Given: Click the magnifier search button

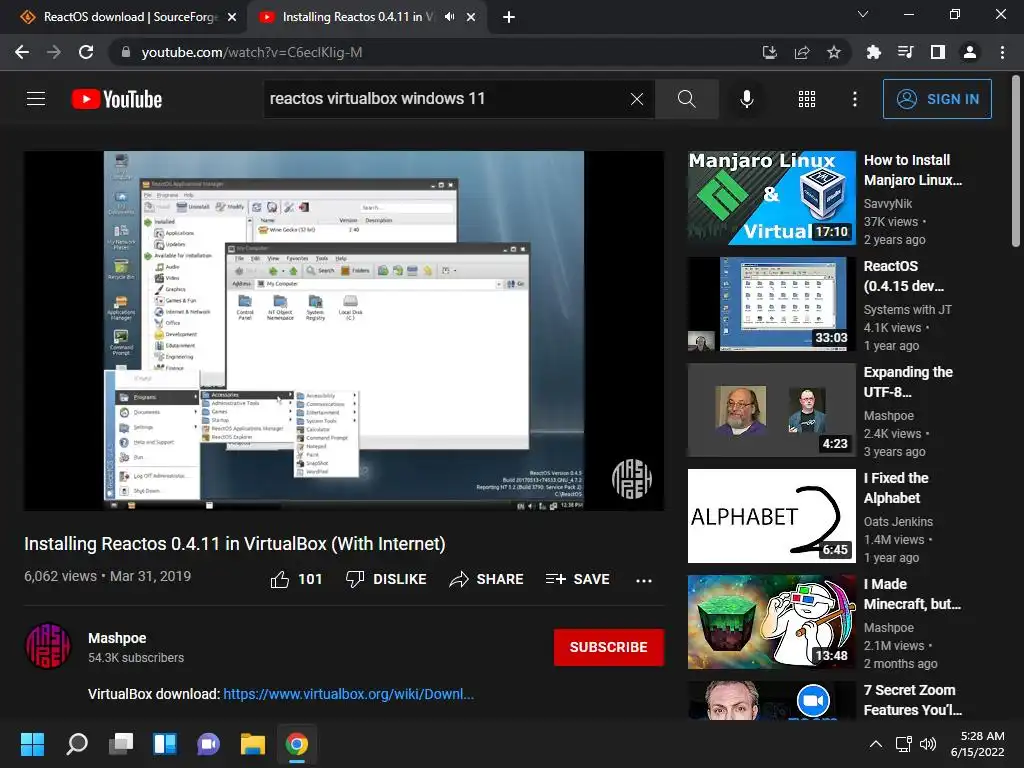Looking at the screenshot, I should click(x=686, y=99).
